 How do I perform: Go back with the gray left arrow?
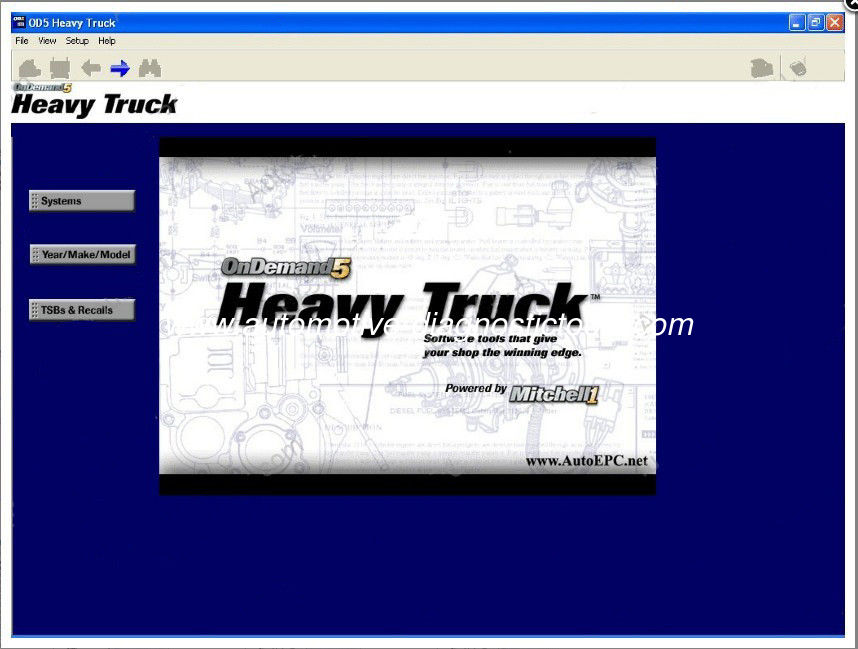pos(91,68)
